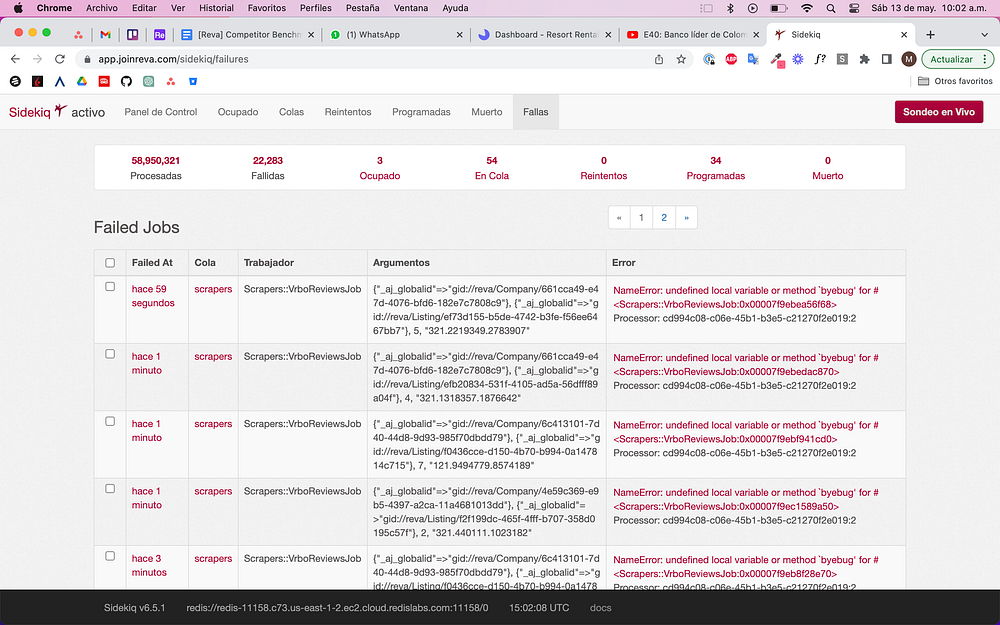Image resolution: width=1000 pixels, height=625 pixels.
Task: Click the AdBlock Plus extension icon
Action: pos(732,59)
